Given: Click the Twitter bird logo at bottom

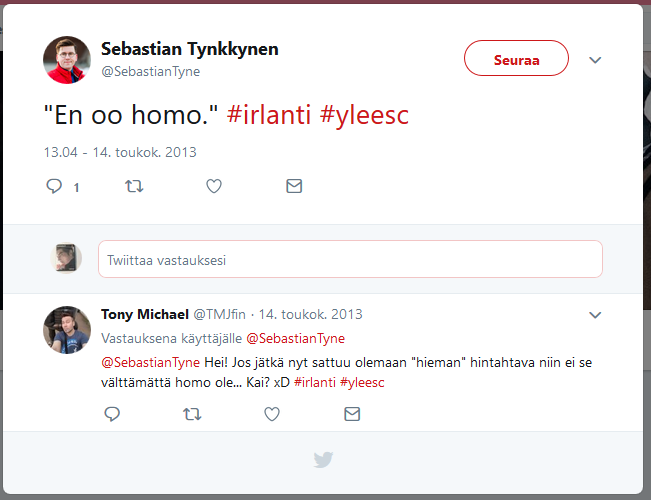Looking at the screenshot, I should point(323,460).
